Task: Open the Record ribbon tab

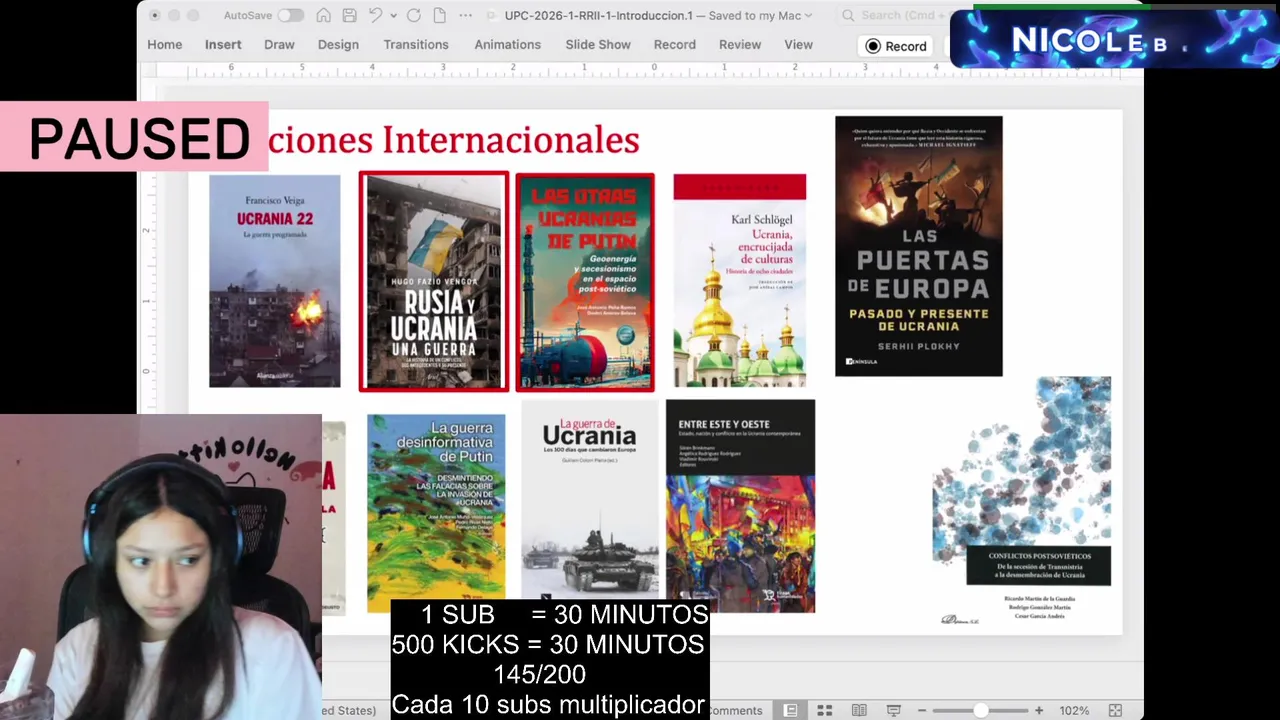Action: point(675,45)
